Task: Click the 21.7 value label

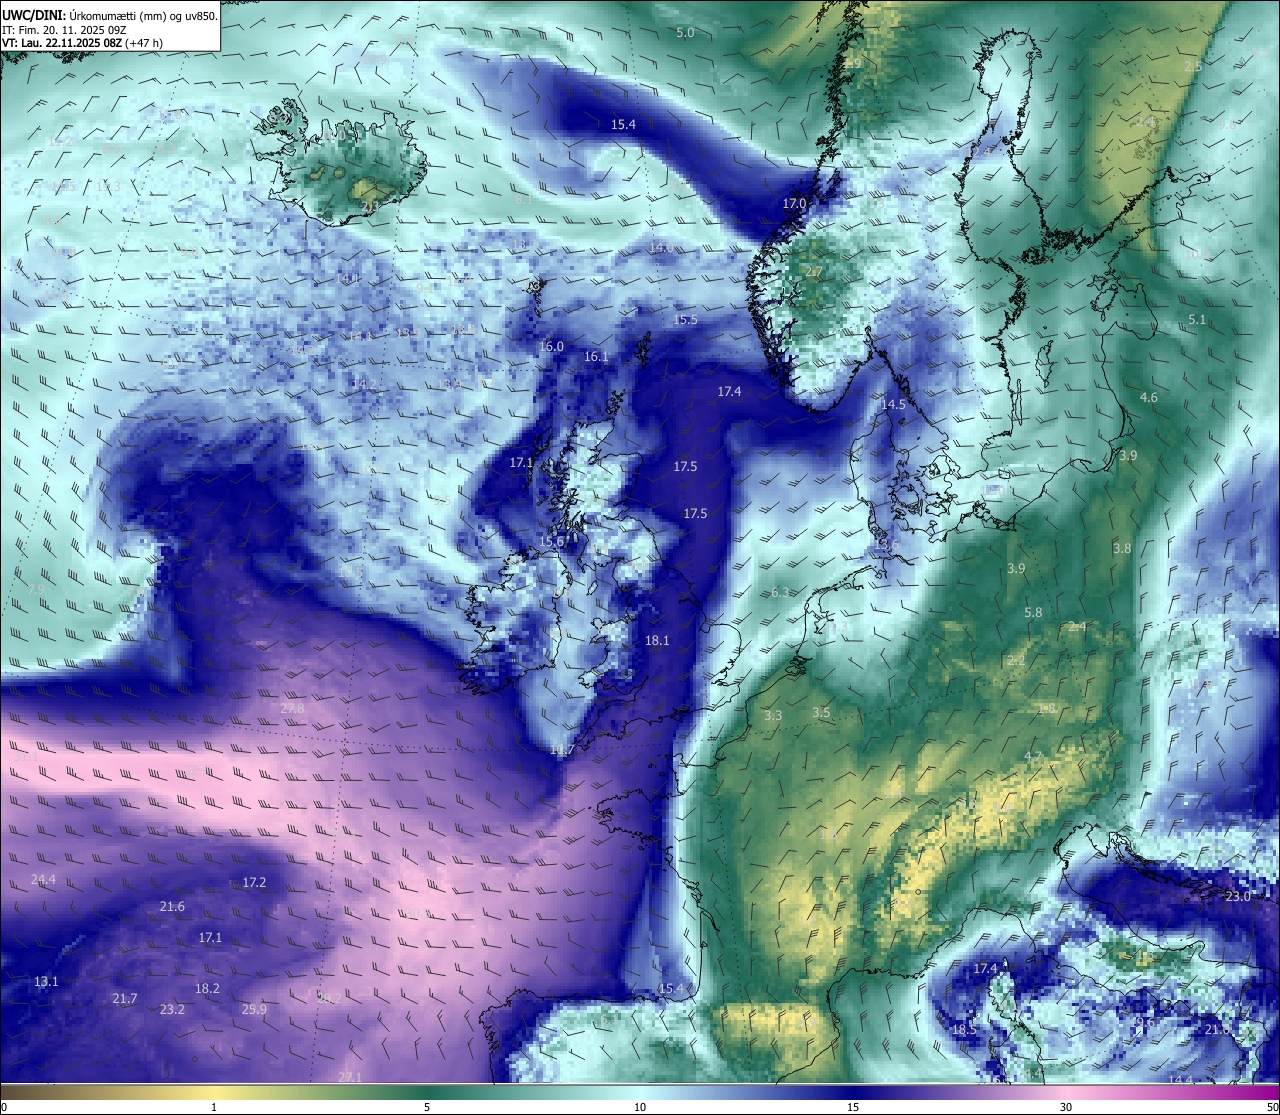Action: [124, 999]
